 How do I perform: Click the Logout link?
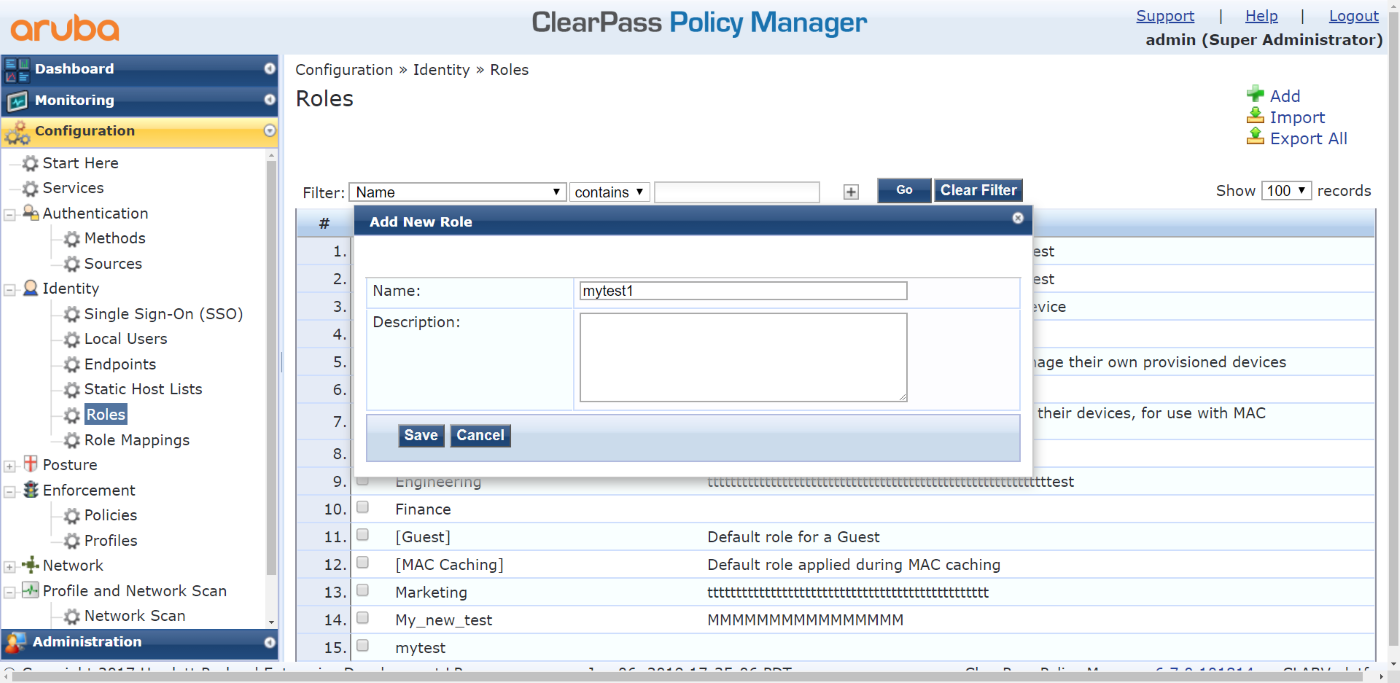point(1354,16)
